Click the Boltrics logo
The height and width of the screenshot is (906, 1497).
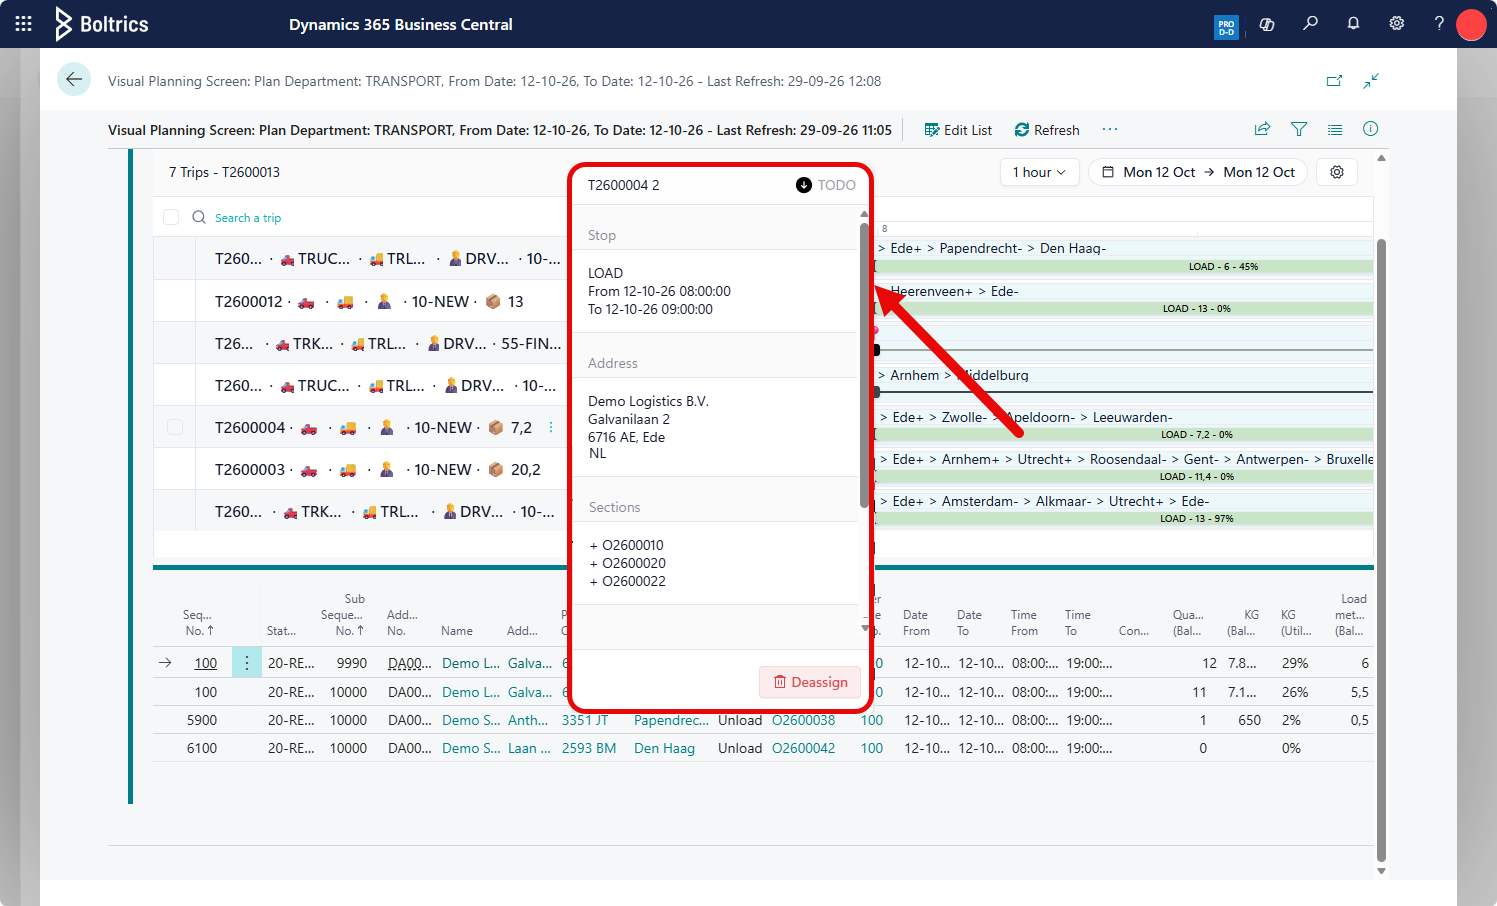pyautogui.click(x=101, y=24)
